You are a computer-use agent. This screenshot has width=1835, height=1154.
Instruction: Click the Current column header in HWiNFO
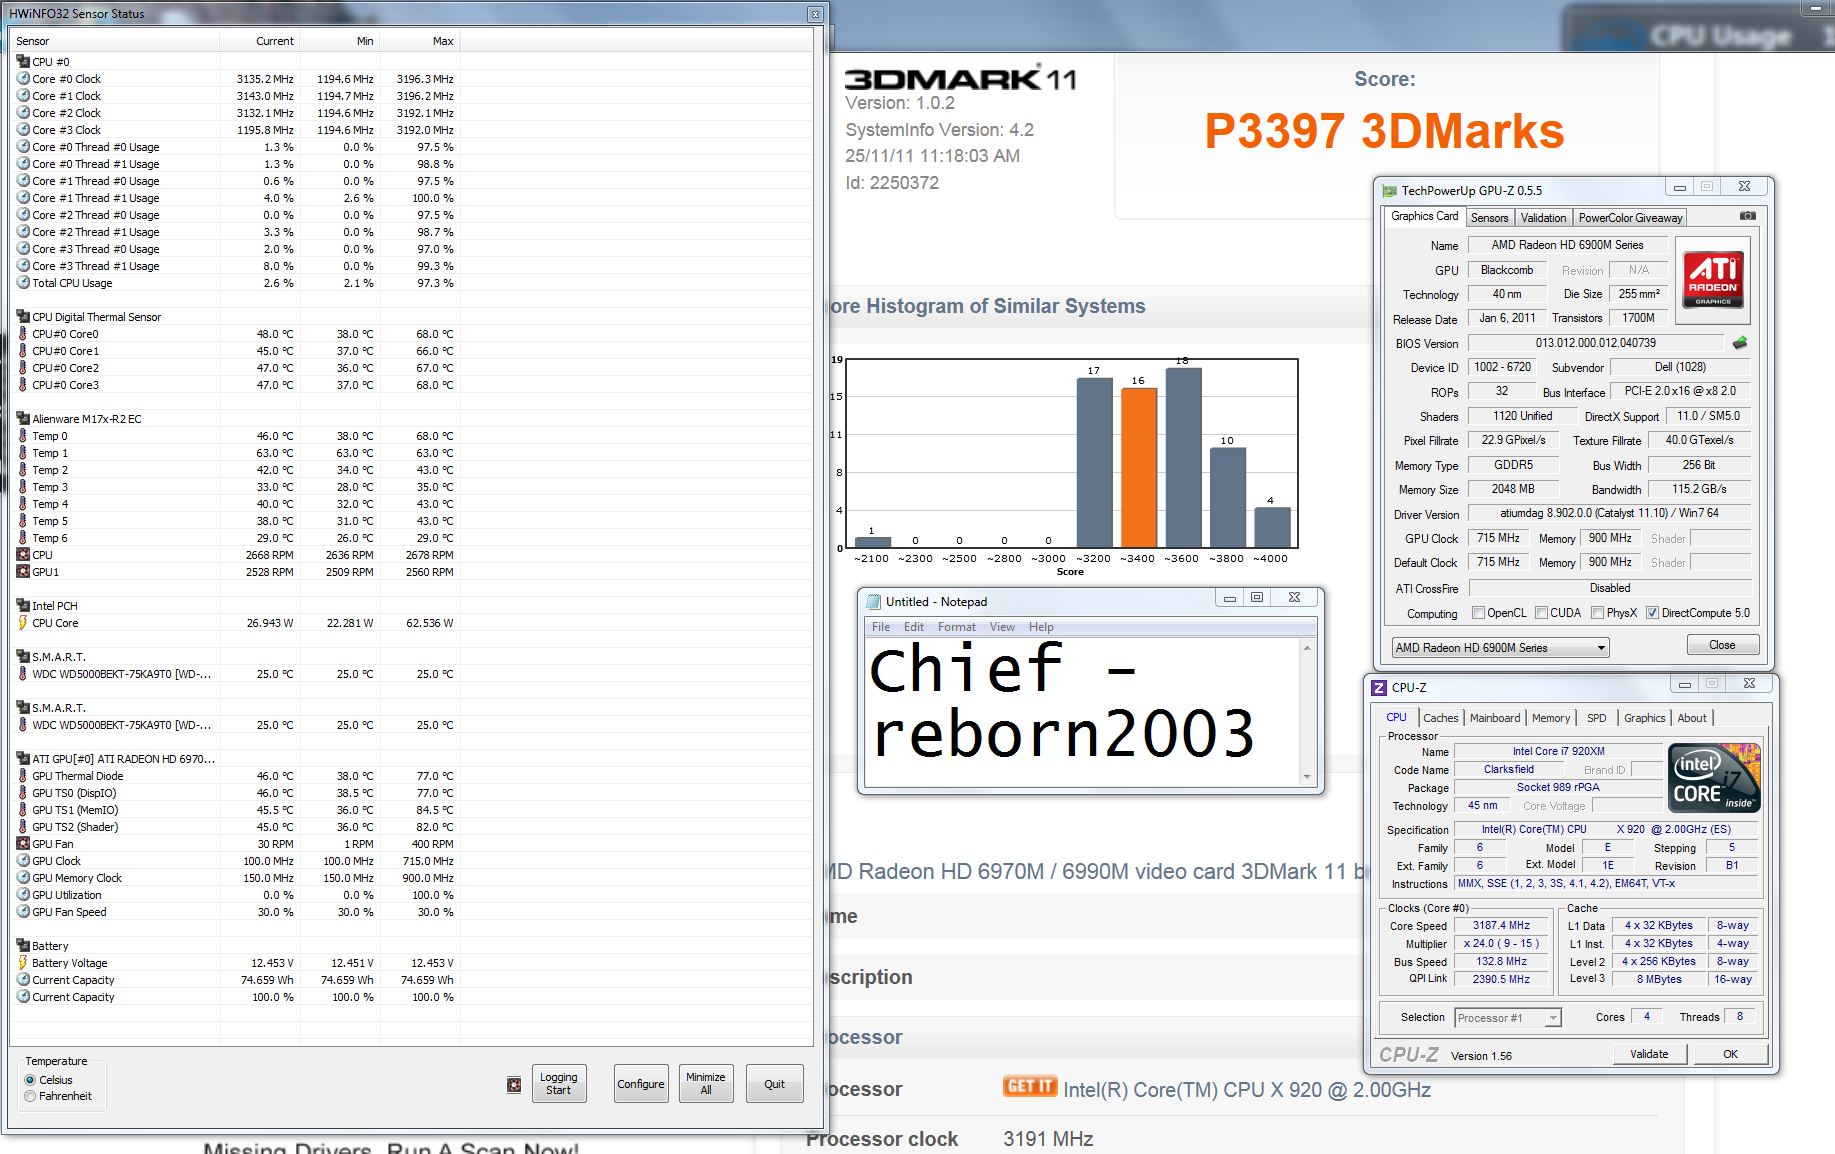tap(260, 41)
